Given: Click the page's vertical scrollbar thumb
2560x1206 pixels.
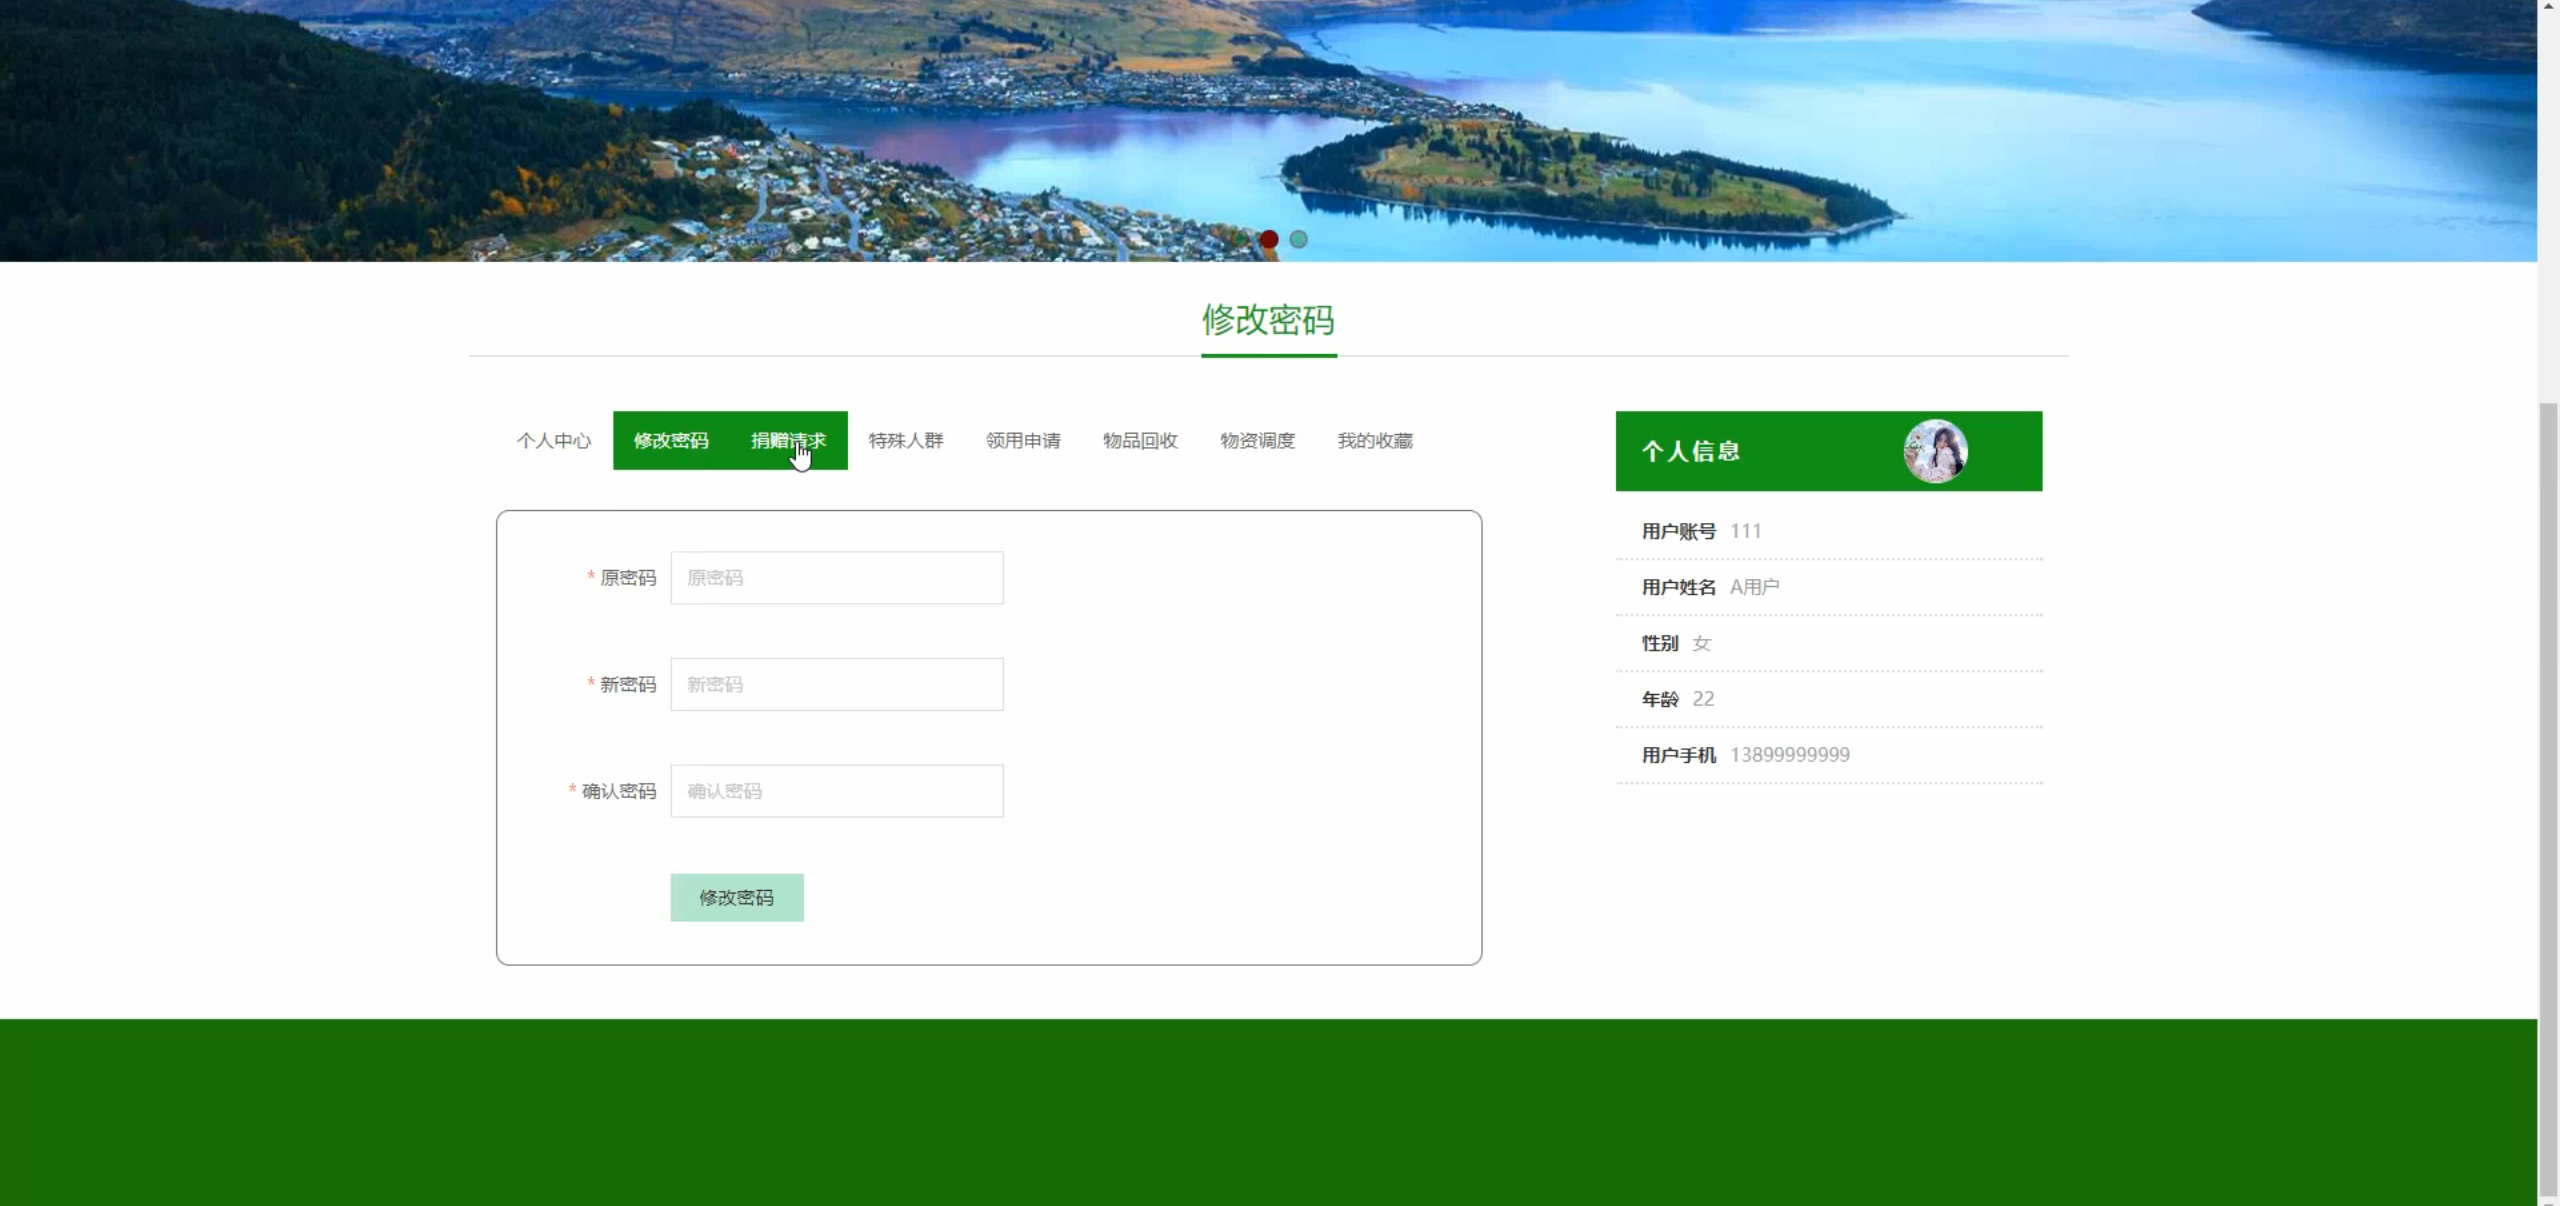Looking at the screenshot, I should (2549, 800).
